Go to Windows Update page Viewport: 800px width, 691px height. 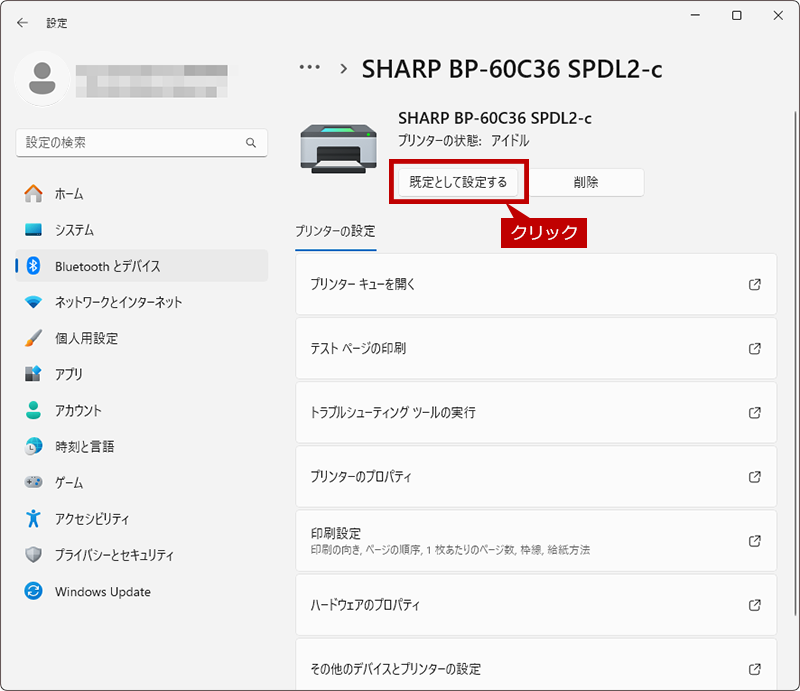pos(102,592)
